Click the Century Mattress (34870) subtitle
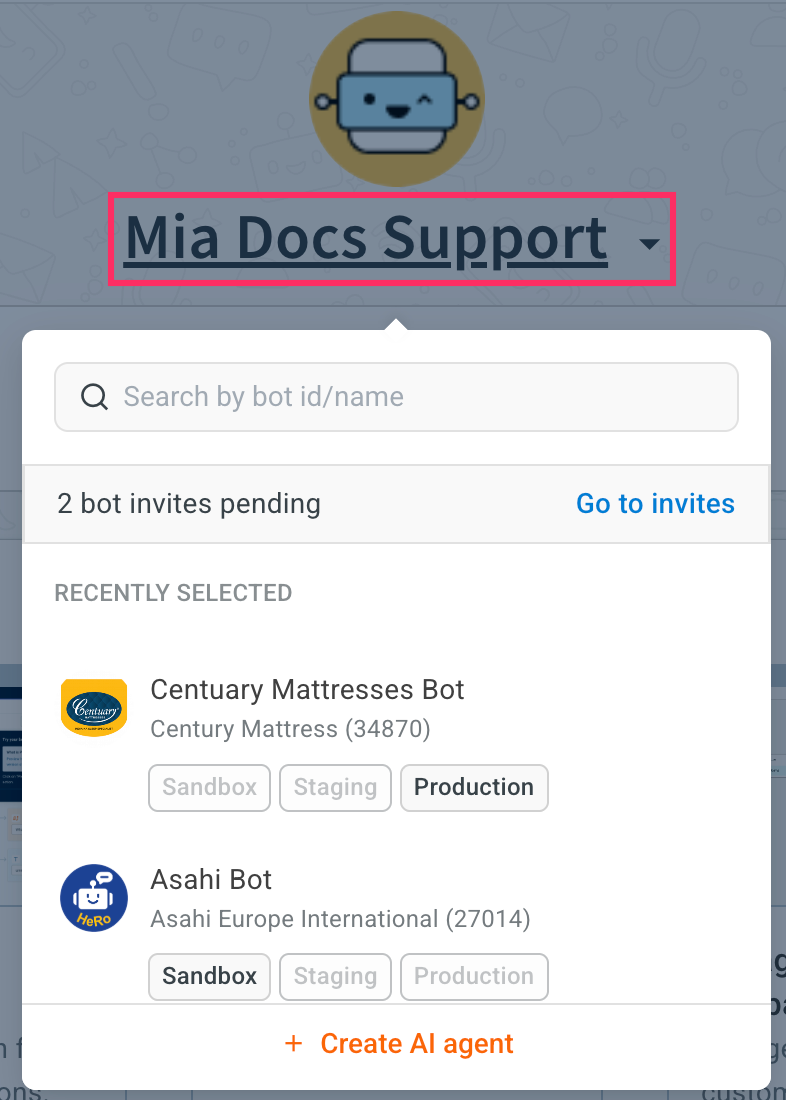The width and height of the screenshot is (786, 1100). tap(290, 729)
